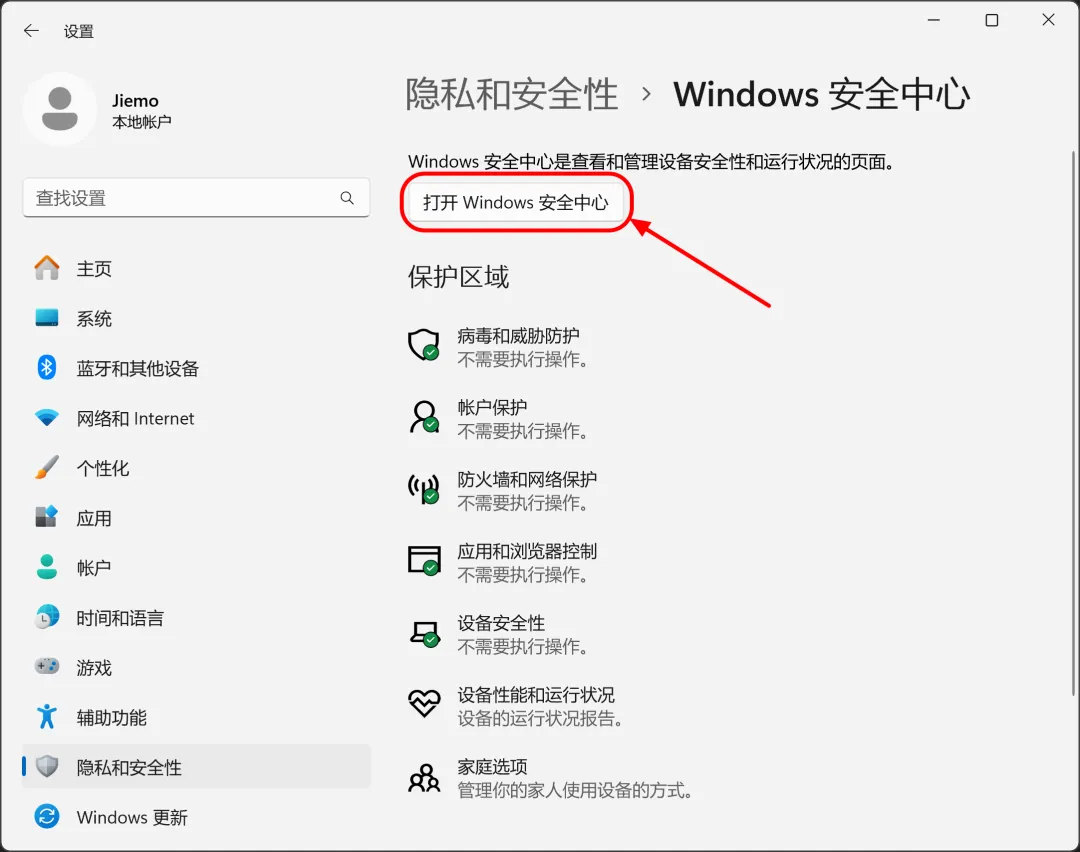Click the Jiemo account name
The image size is (1080, 852).
coord(136,101)
